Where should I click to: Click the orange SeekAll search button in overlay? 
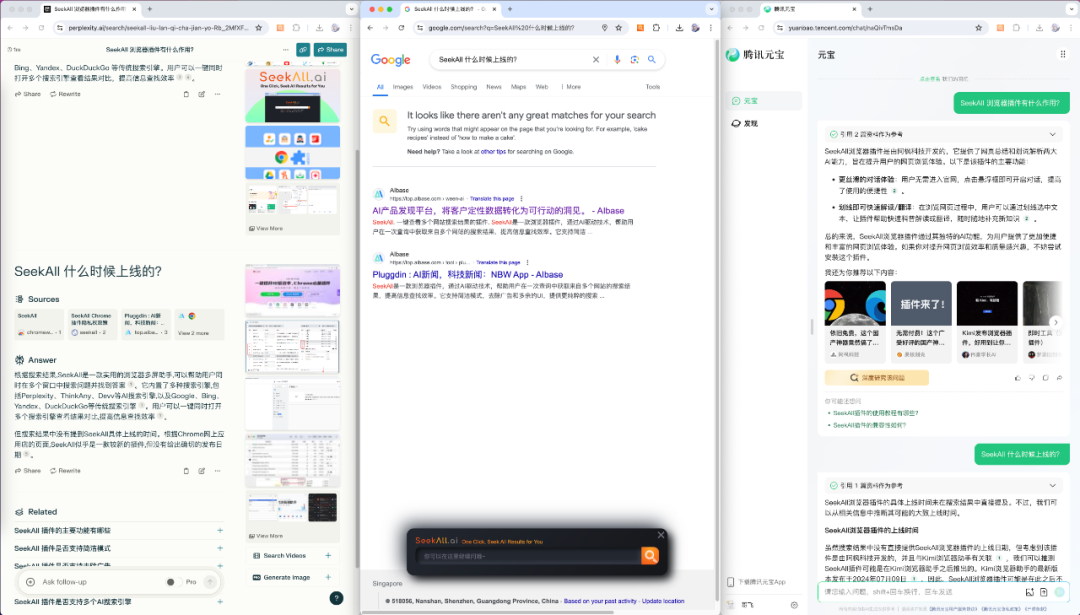click(x=650, y=556)
